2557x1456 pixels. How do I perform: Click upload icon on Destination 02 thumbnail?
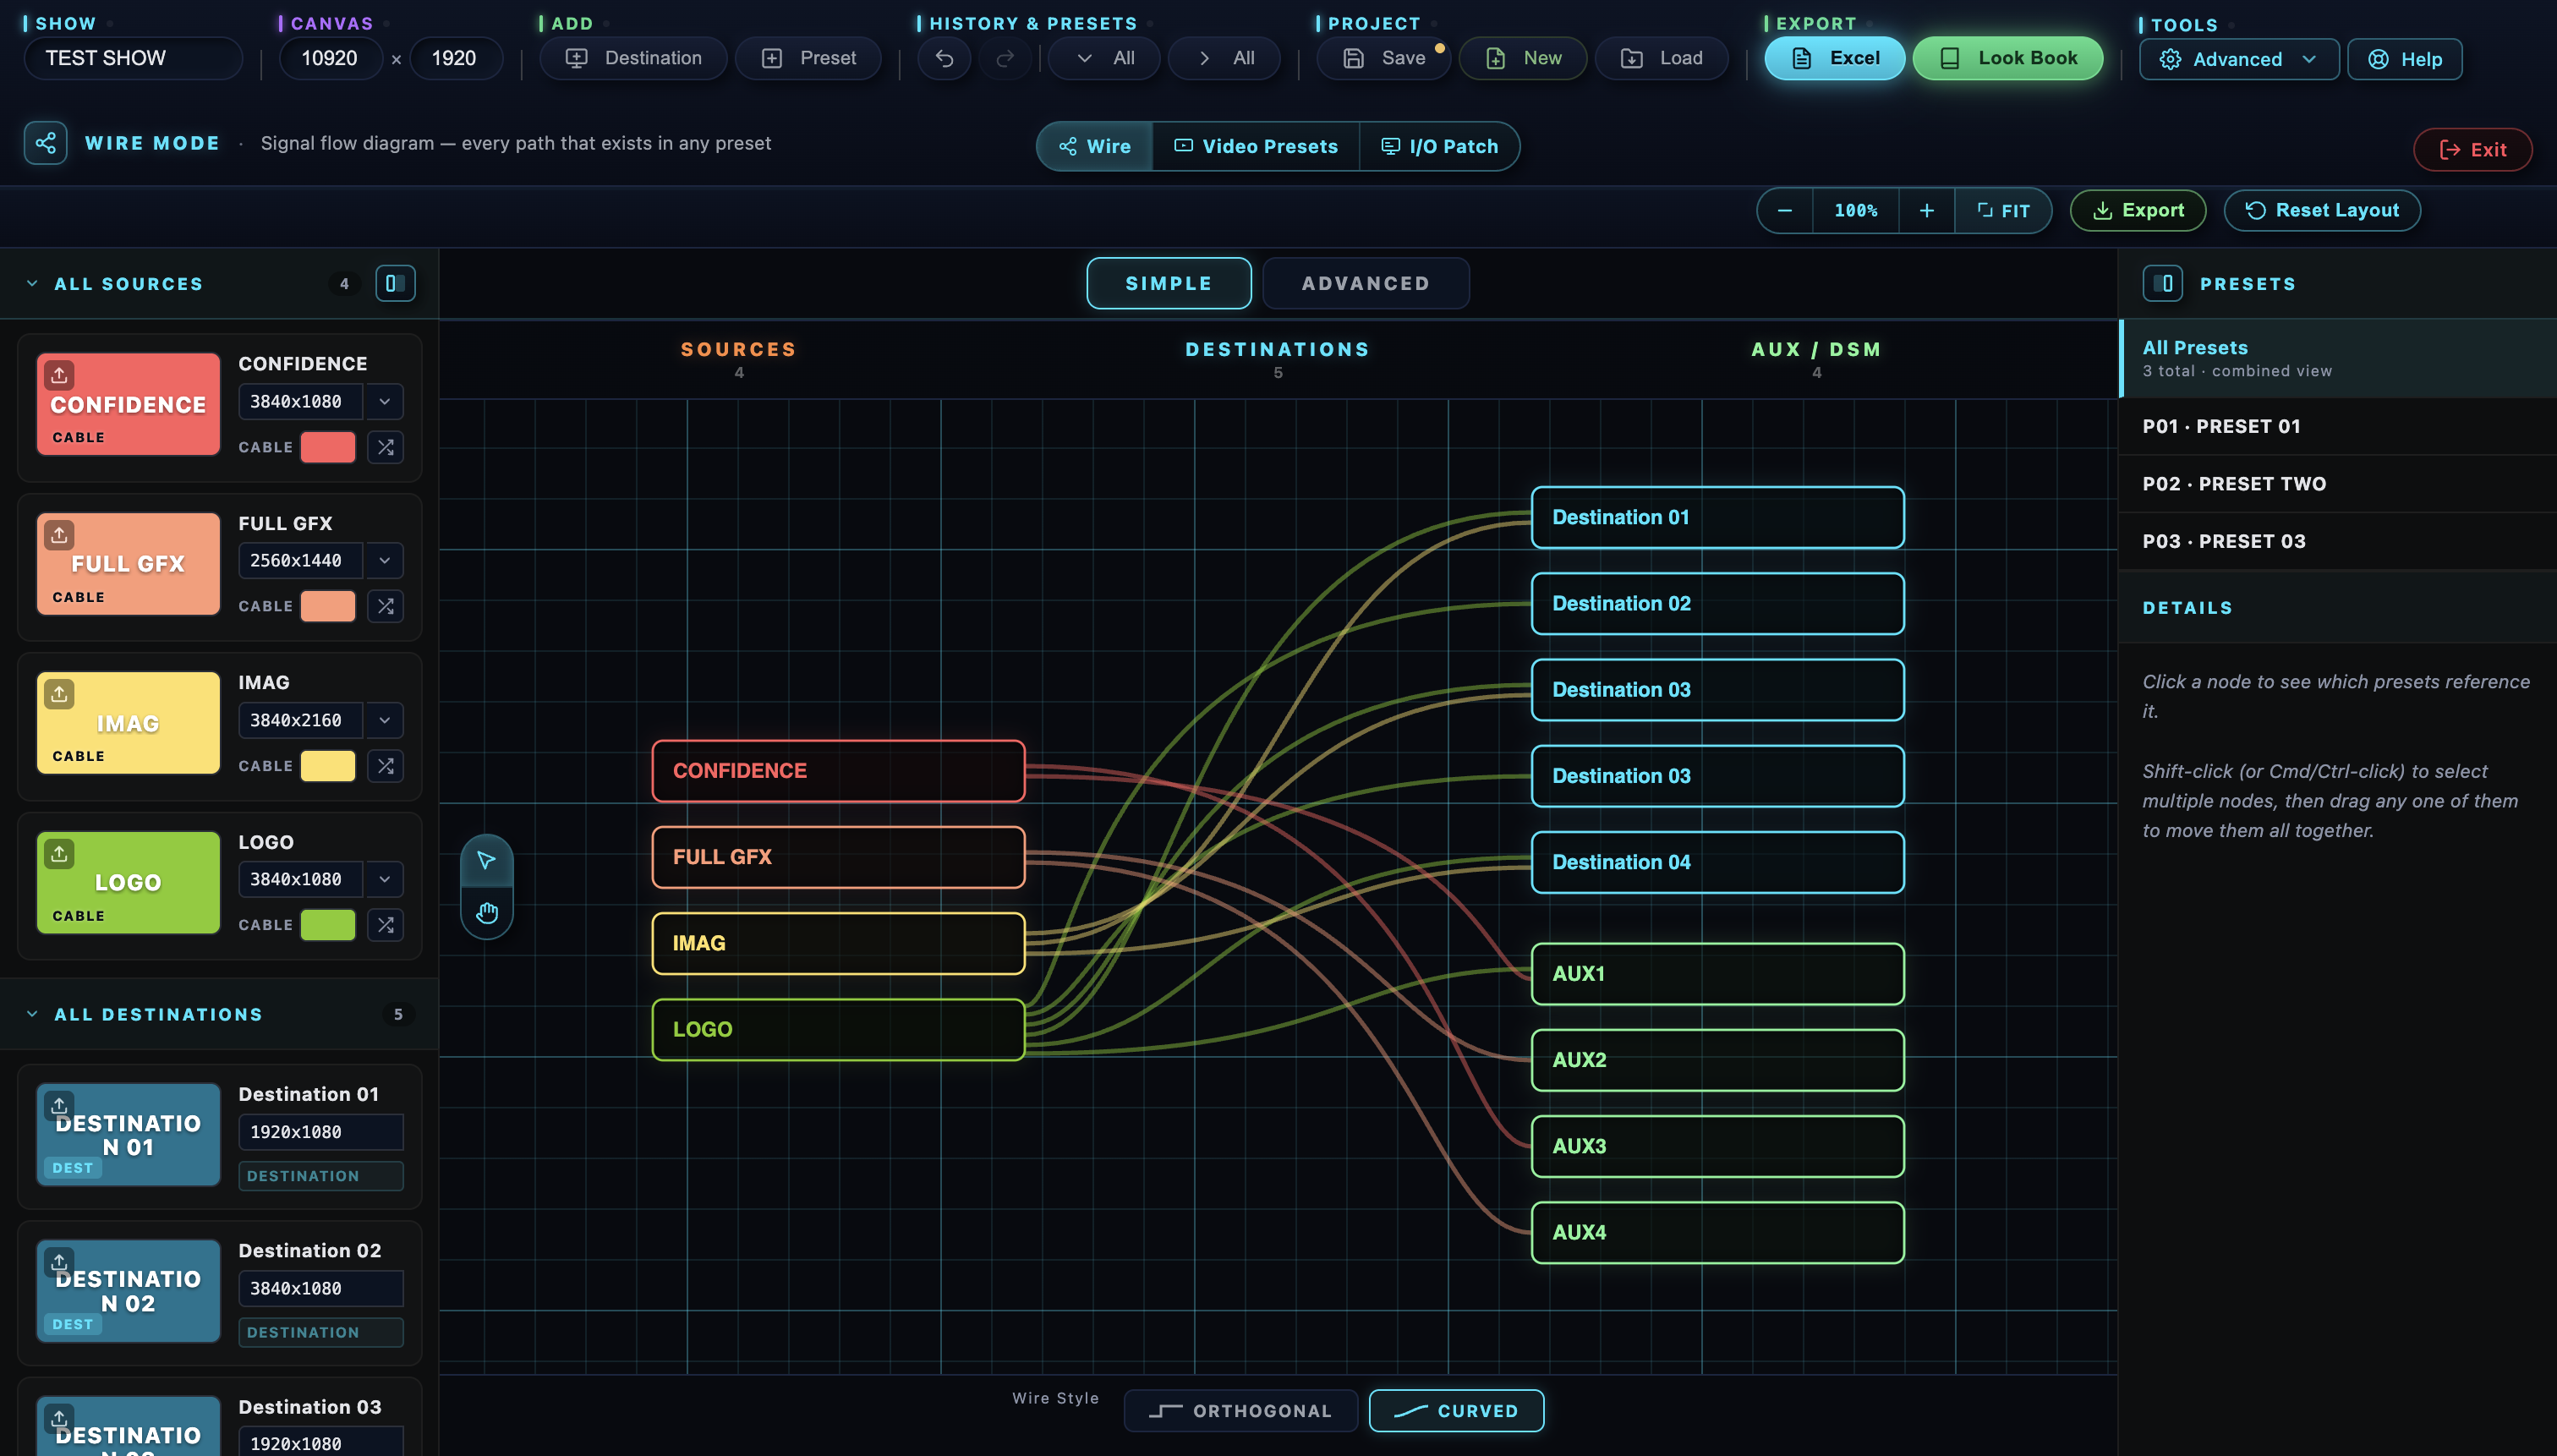click(x=59, y=1262)
